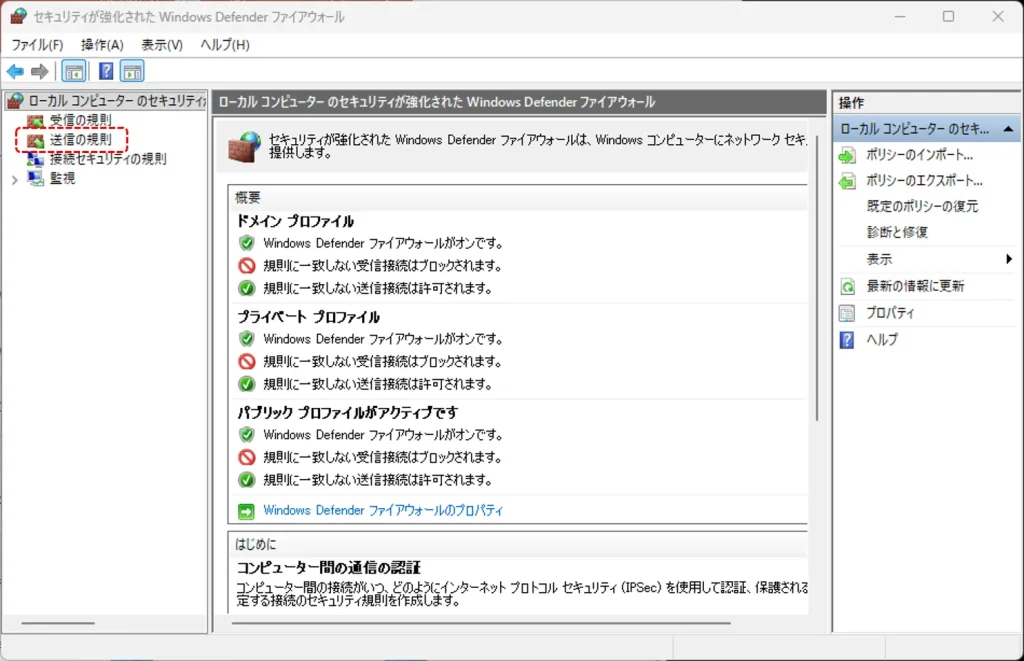The width and height of the screenshot is (1024, 661).
Task: Click ポリシーのインポート action
Action: tap(919, 155)
